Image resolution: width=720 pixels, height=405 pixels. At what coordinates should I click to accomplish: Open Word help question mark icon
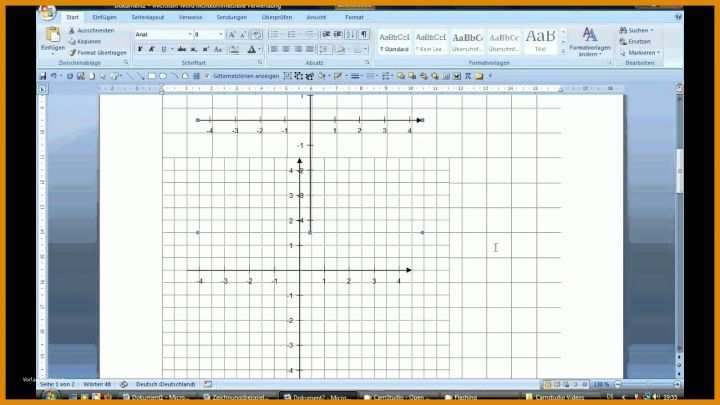(678, 17)
